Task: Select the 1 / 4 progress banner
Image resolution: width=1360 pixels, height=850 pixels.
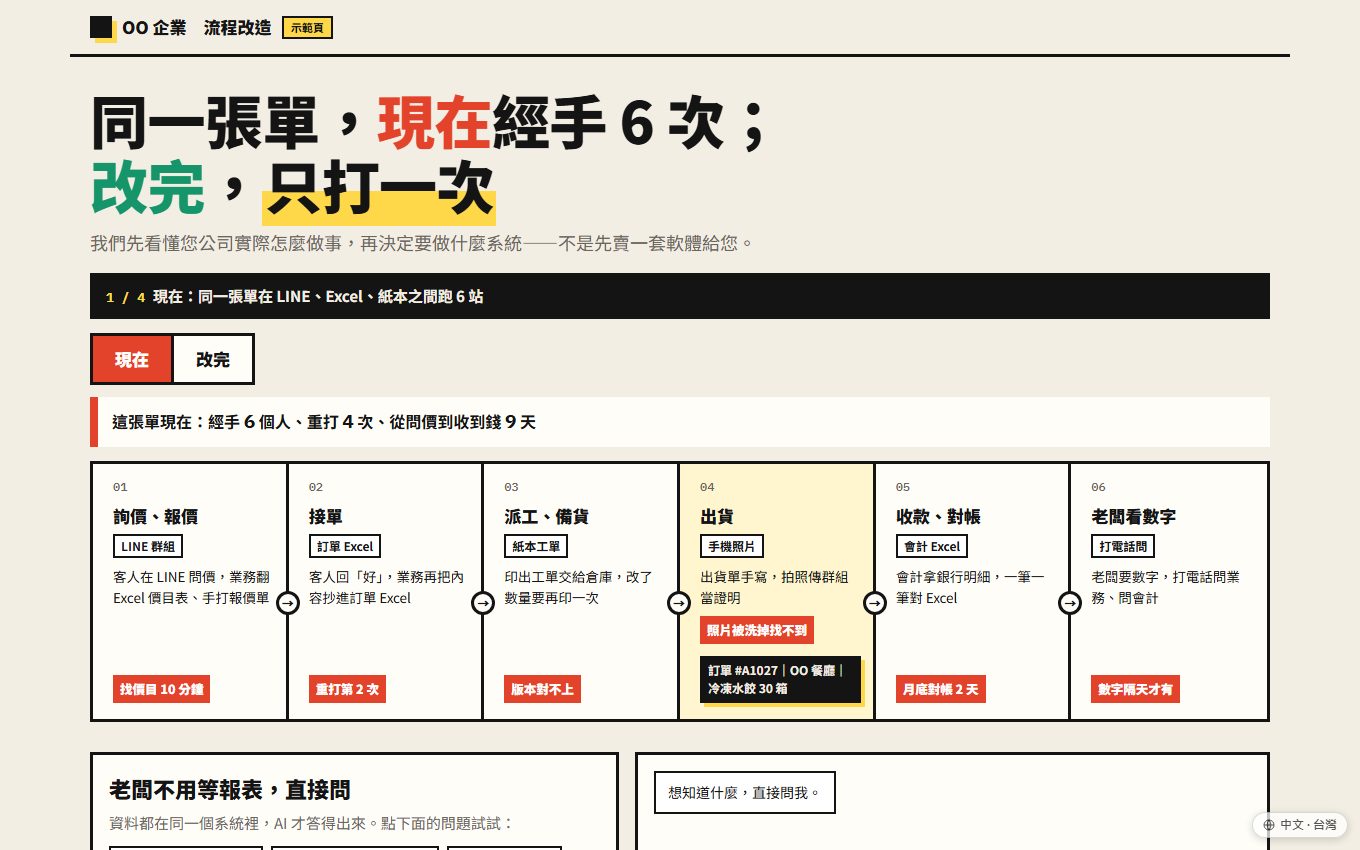Action: point(680,296)
